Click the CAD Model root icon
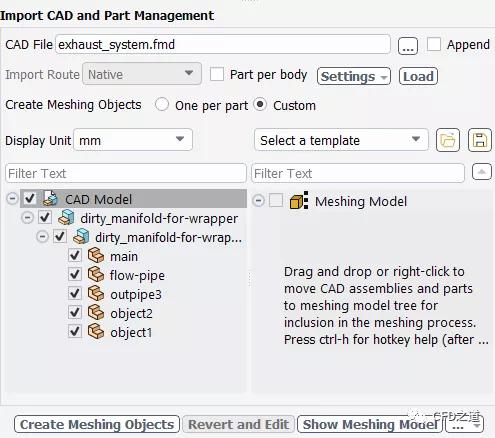This screenshot has width=495, height=438. pos(50,198)
